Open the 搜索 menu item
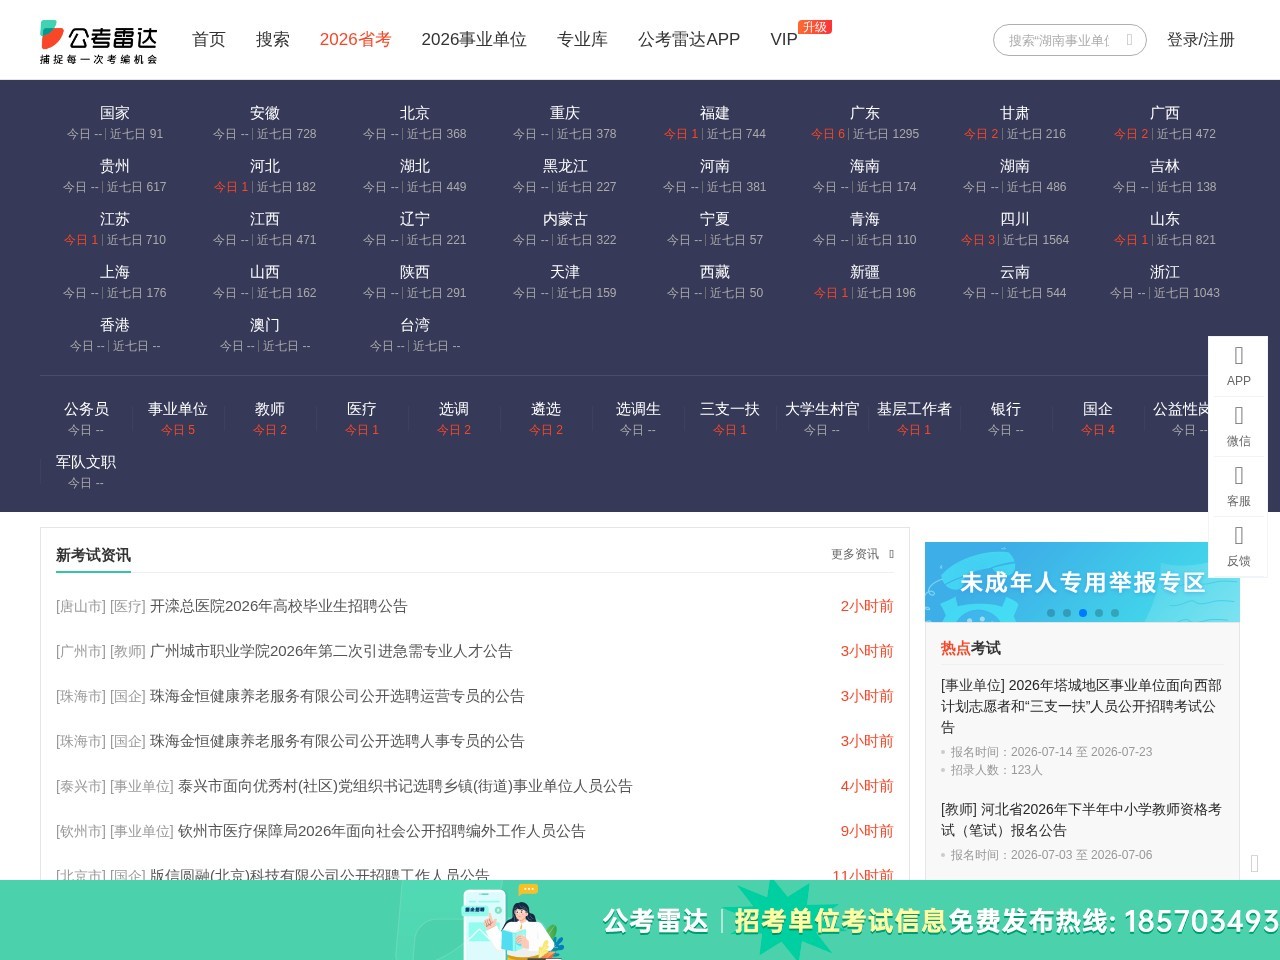This screenshot has height=960, width=1280. 273,39
